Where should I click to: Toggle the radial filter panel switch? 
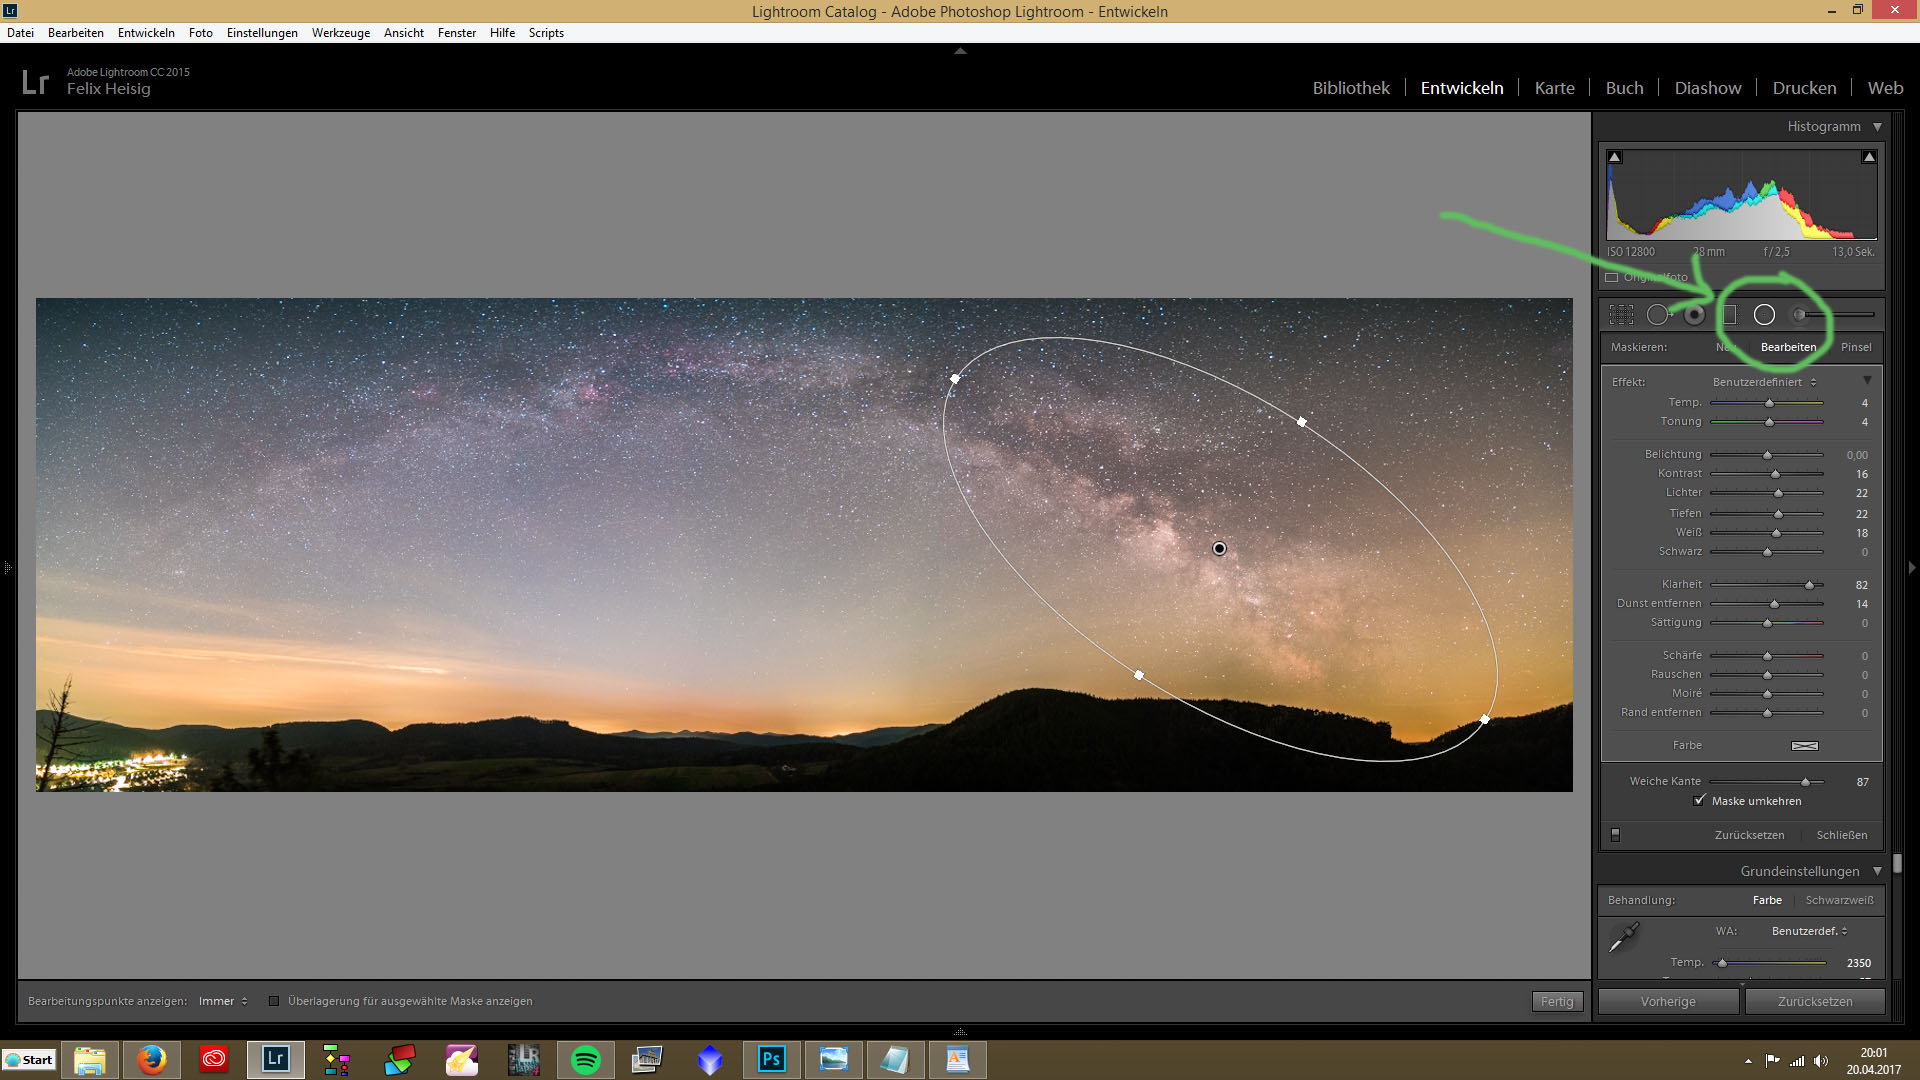[1615, 835]
